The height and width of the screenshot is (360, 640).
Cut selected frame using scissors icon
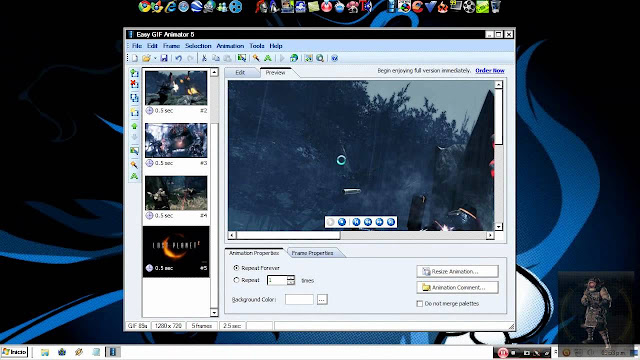204,58
